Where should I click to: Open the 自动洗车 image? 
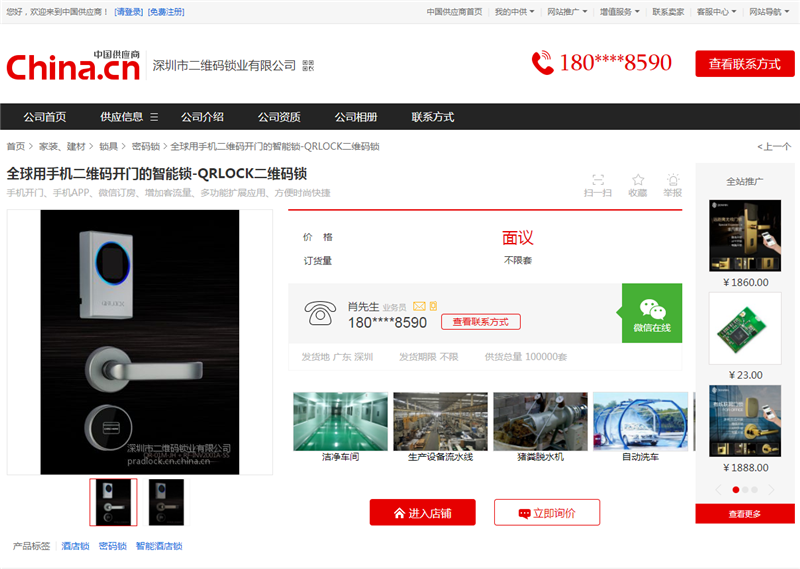(x=640, y=422)
